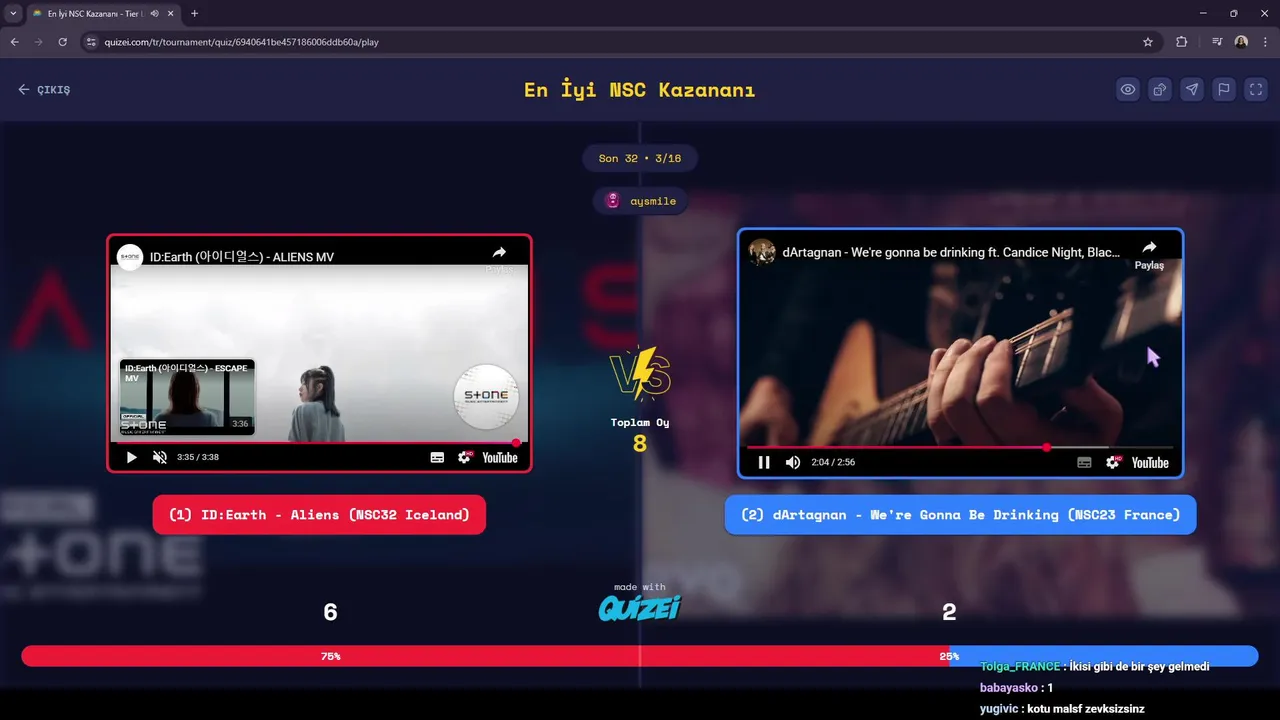The image size is (1280, 720).
Task: Open YouTube logo on ID:Earth video
Action: [x=500, y=457]
